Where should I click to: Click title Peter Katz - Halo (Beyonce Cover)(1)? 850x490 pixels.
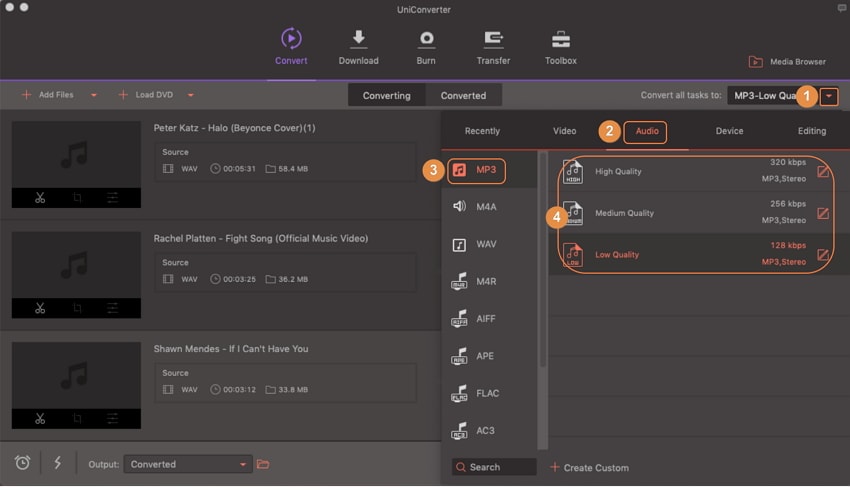point(234,128)
